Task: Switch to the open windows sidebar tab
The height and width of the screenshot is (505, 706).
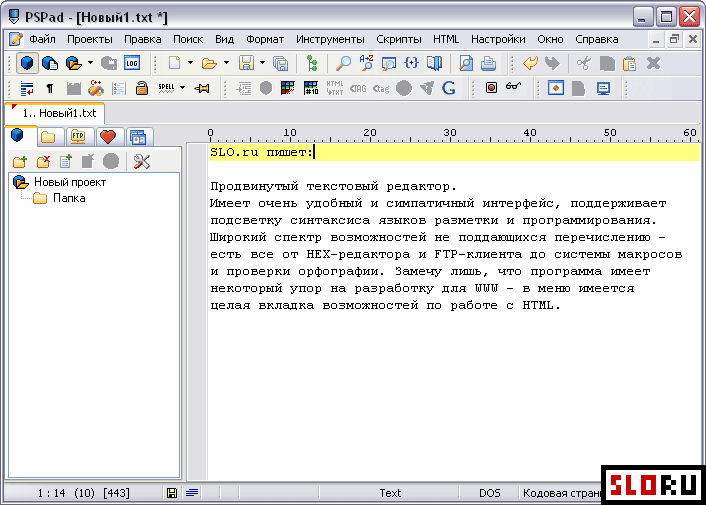Action: click(138, 136)
